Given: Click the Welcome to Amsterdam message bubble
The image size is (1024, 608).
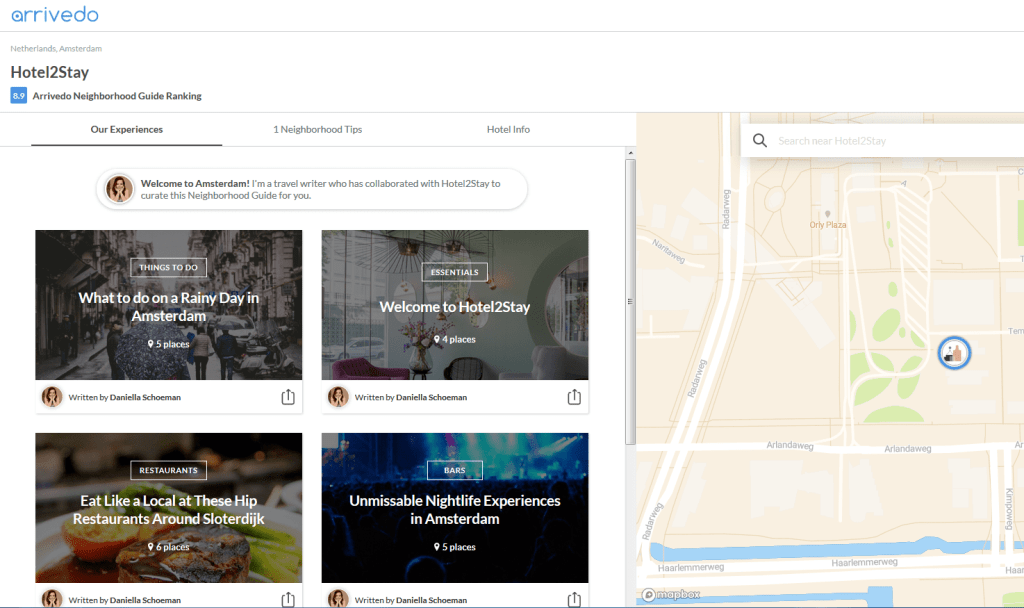Looking at the screenshot, I should pyautogui.click(x=312, y=189).
